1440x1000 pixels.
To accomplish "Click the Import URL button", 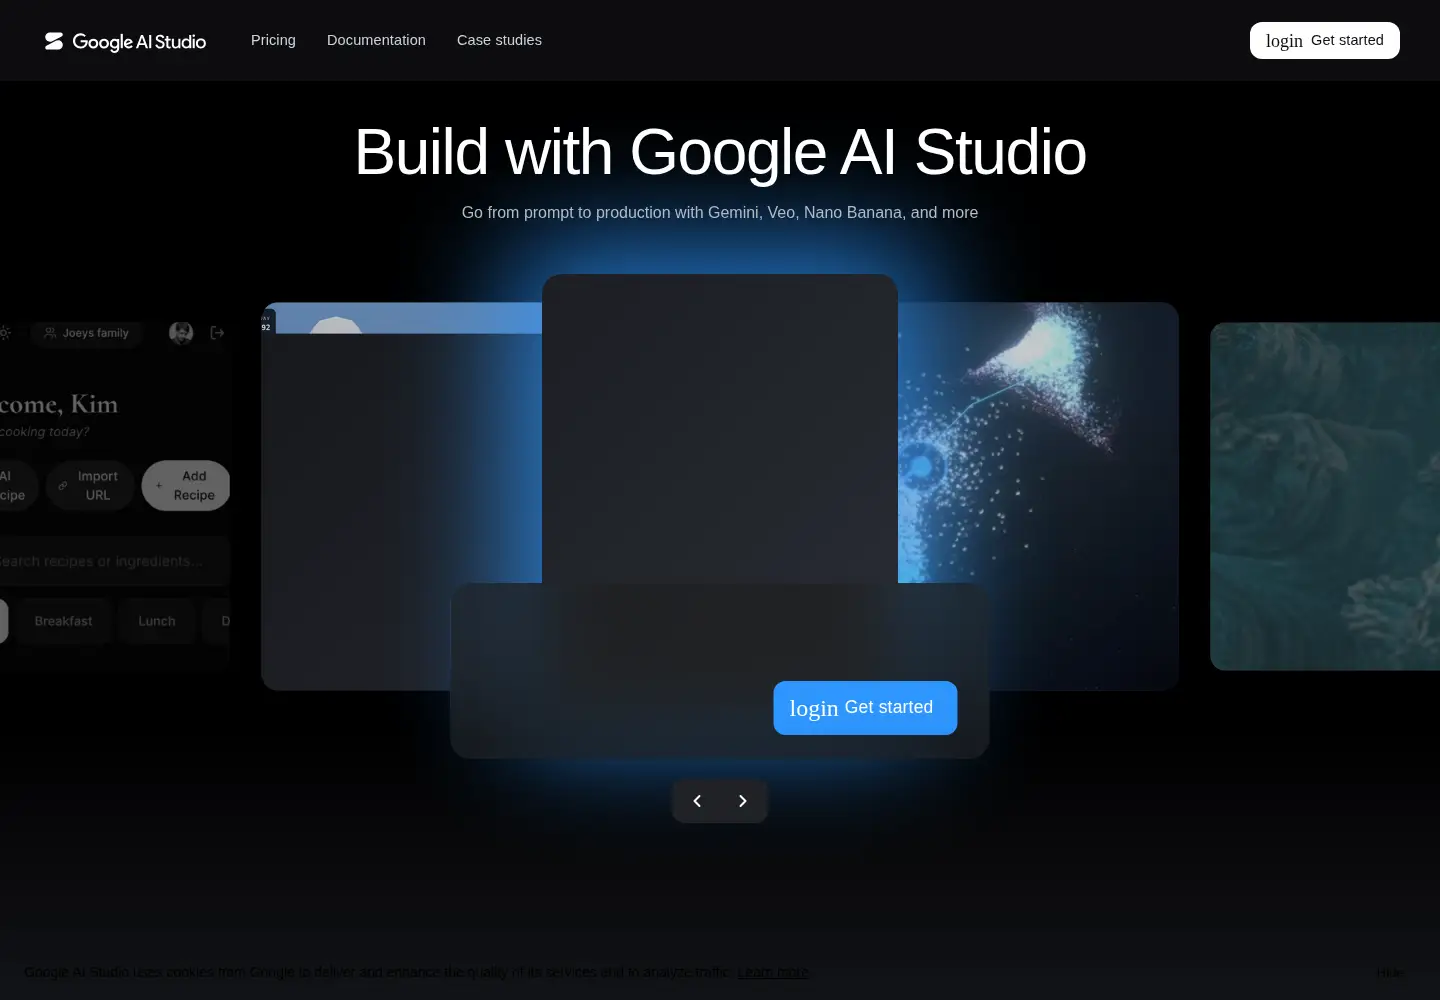I will click(x=90, y=486).
